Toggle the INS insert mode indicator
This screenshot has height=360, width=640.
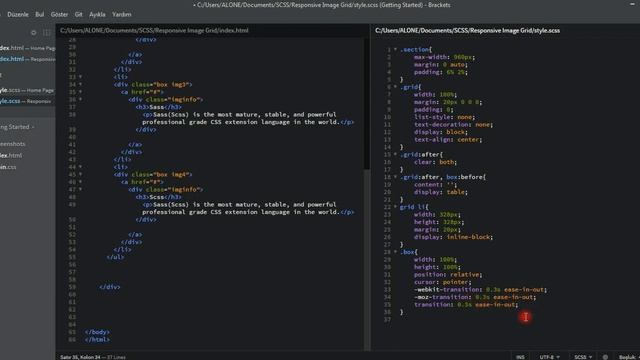(520, 357)
